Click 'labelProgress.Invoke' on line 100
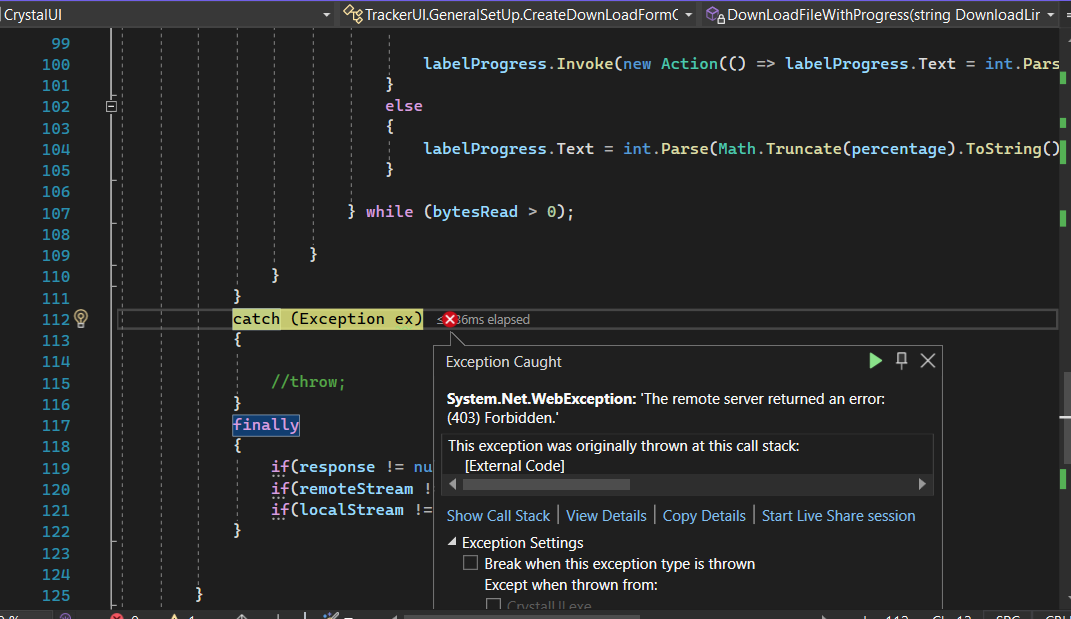The image size is (1071, 619). click(x=518, y=64)
